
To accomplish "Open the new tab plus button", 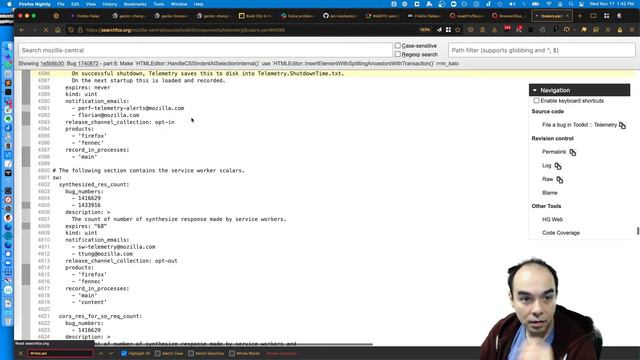I will pos(580,16).
